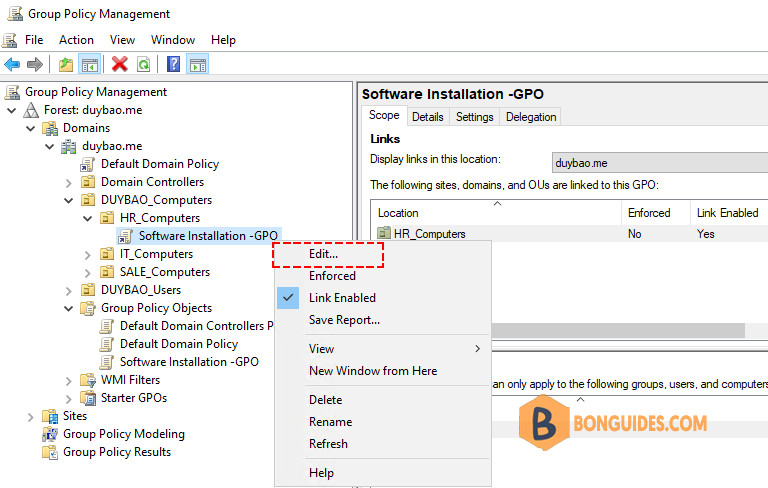The width and height of the screenshot is (768, 488).
Task: Select New Window from Here
Action: coord(384,371)
